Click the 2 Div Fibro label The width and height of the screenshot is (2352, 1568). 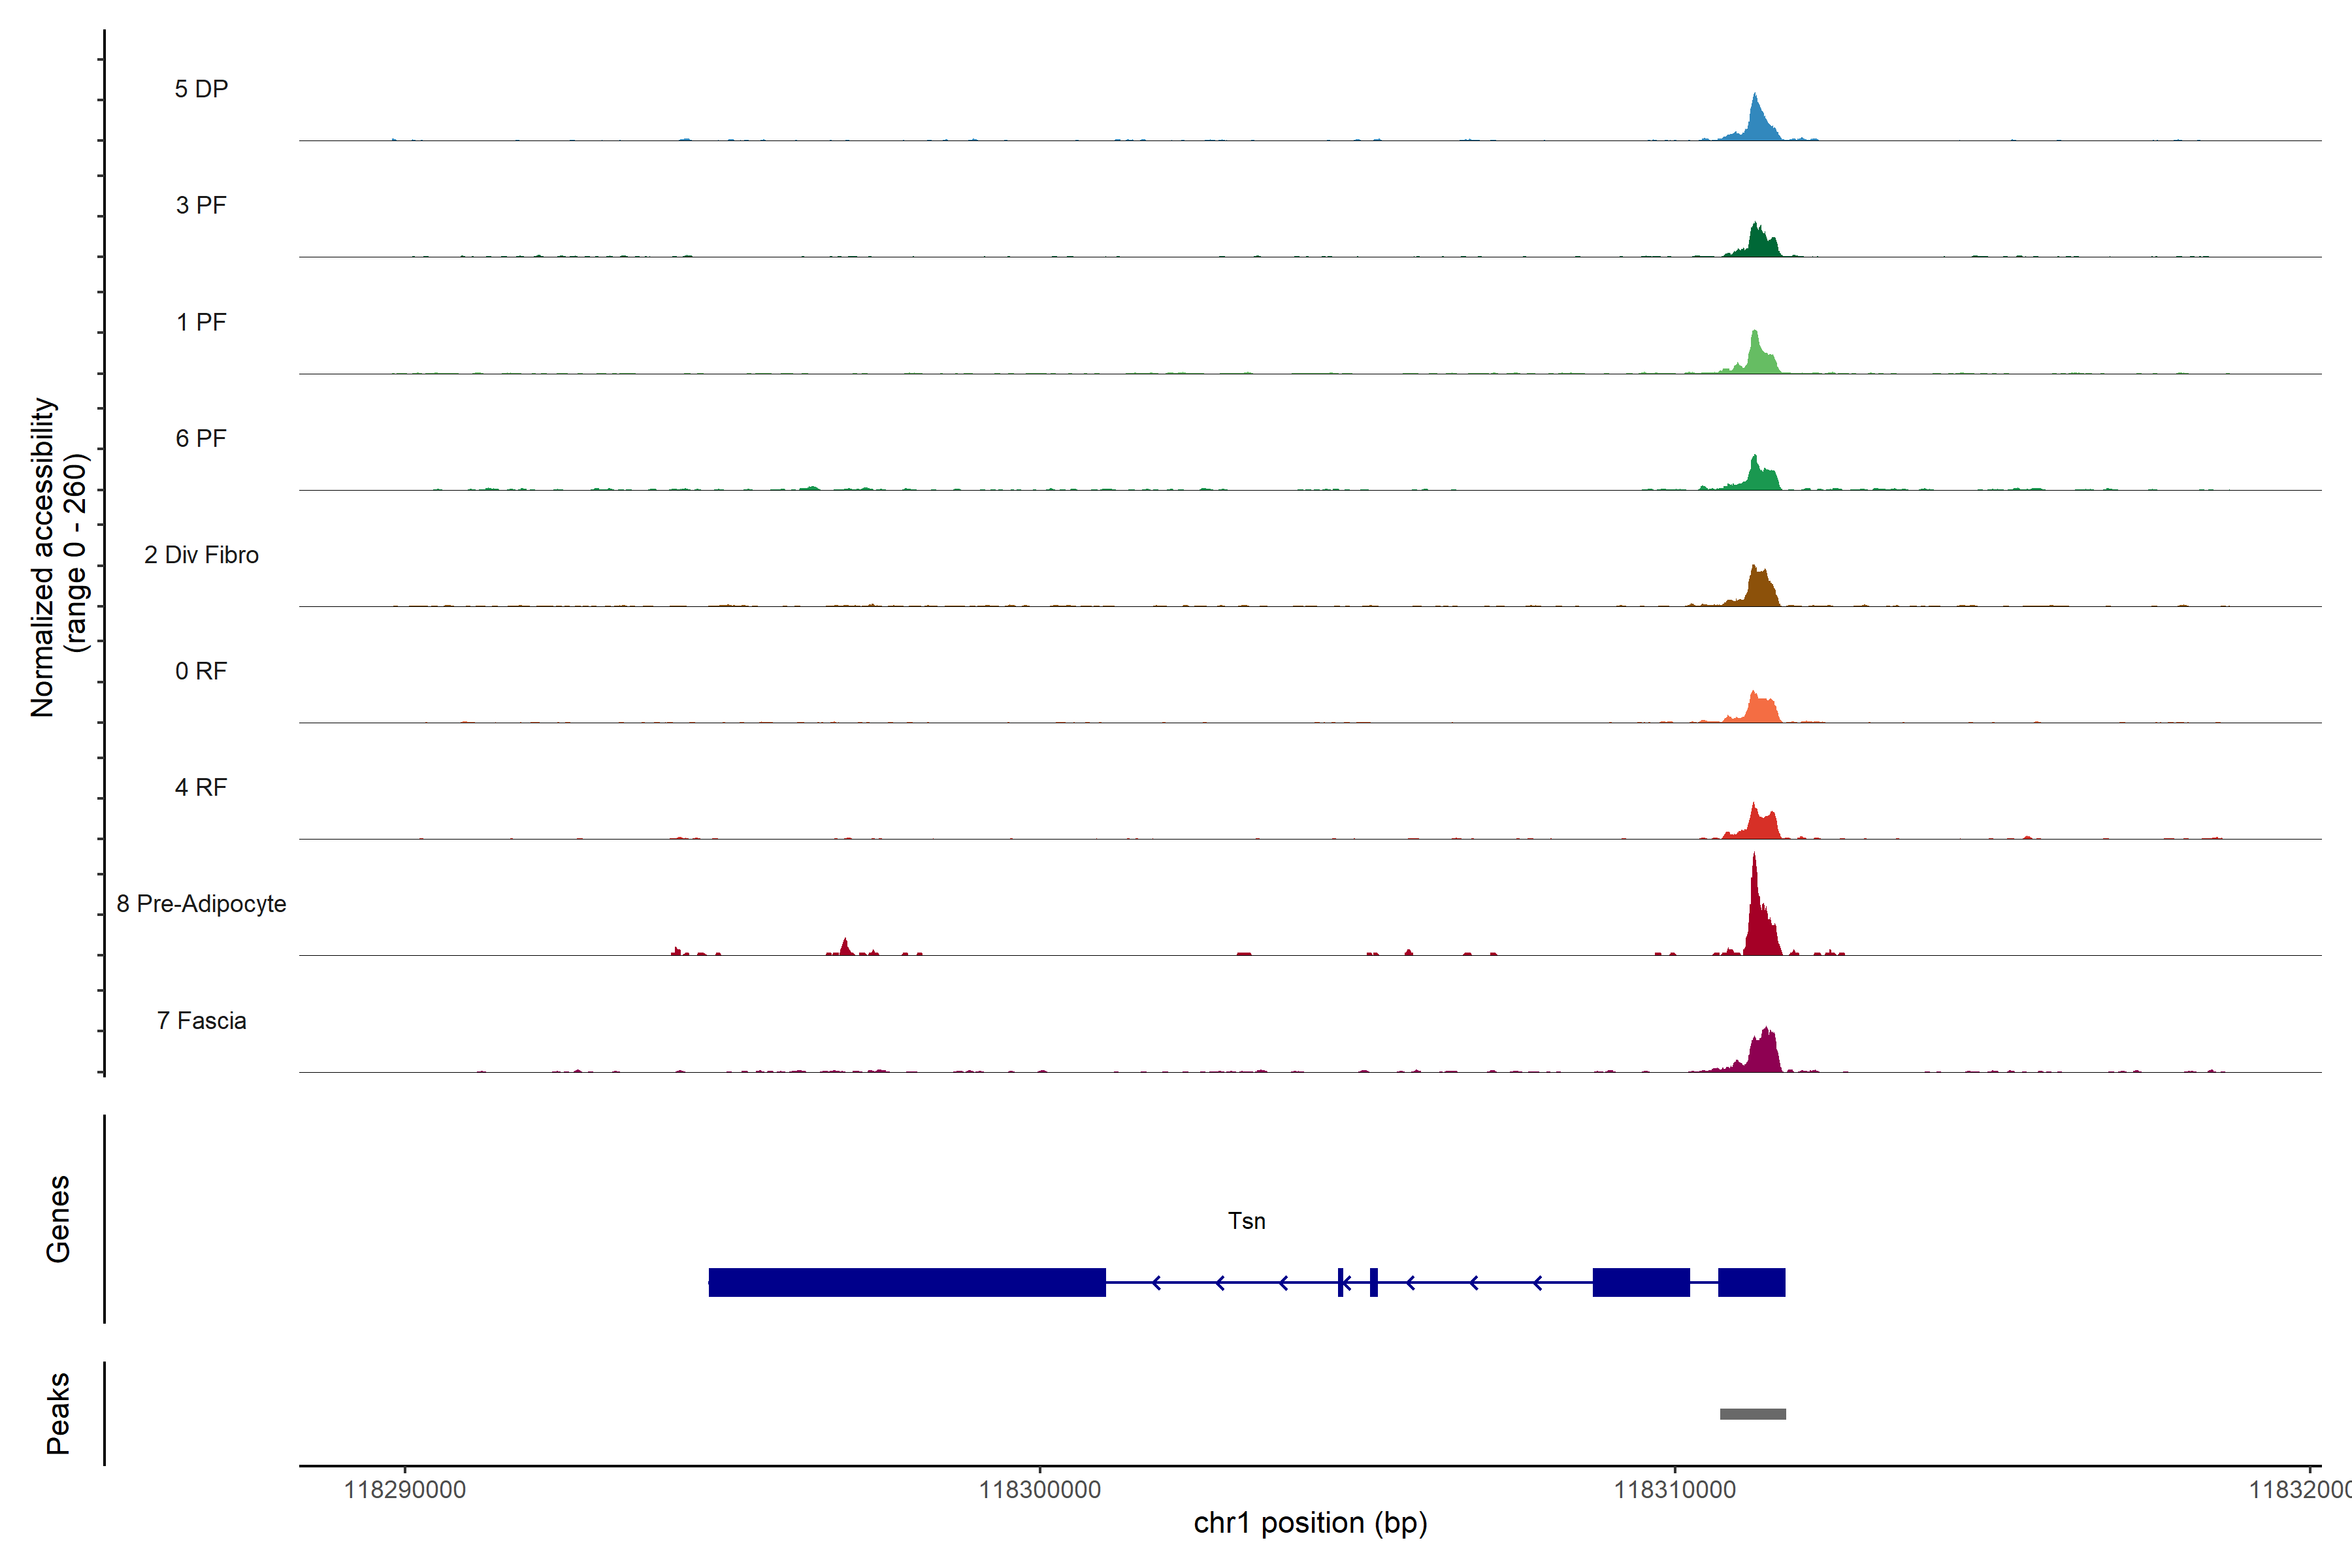coord(201,555)
